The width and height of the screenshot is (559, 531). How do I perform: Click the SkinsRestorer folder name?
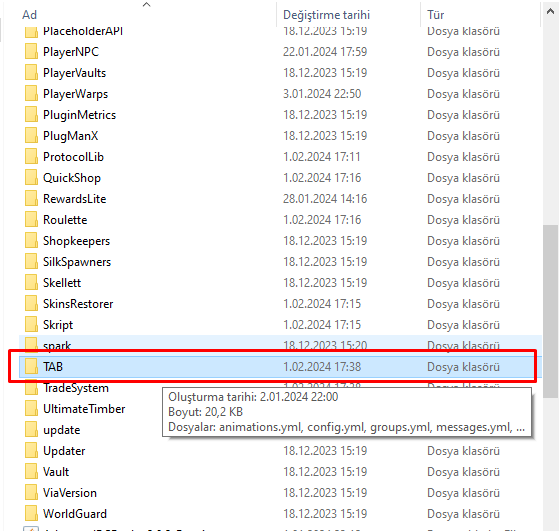click(x=78, y=304)
